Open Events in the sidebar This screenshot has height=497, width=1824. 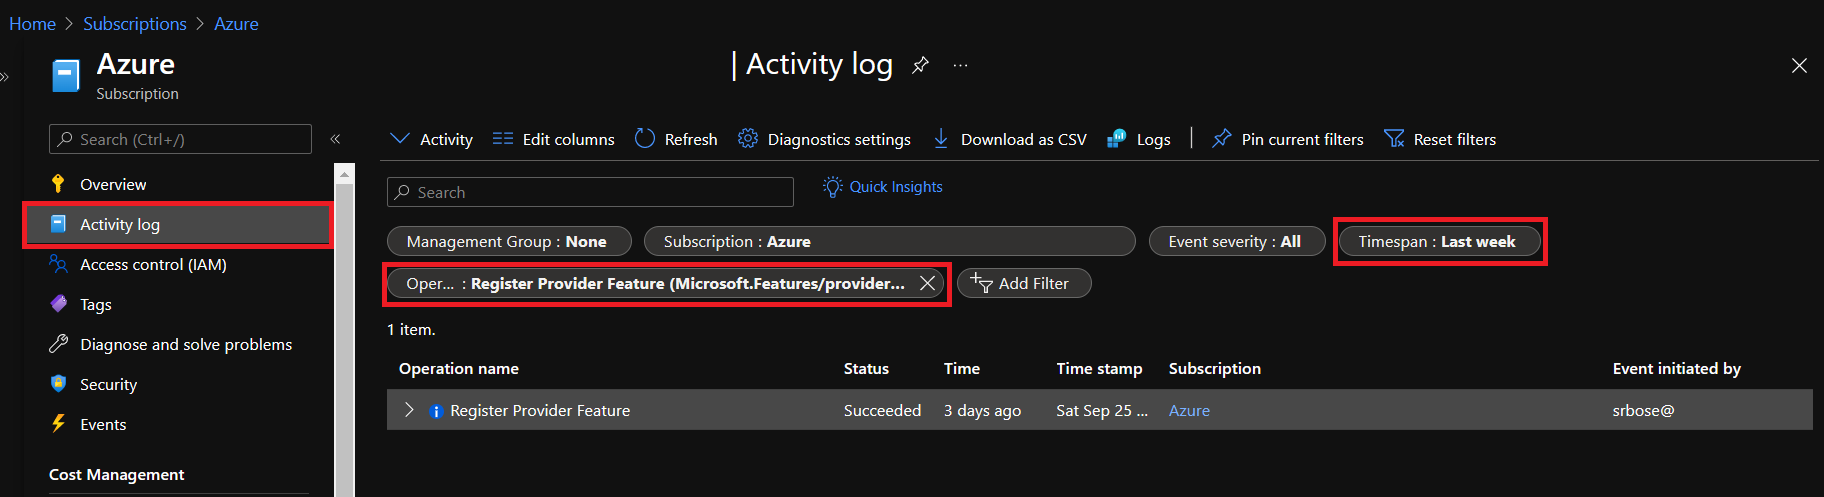click(x=103, y=424)
